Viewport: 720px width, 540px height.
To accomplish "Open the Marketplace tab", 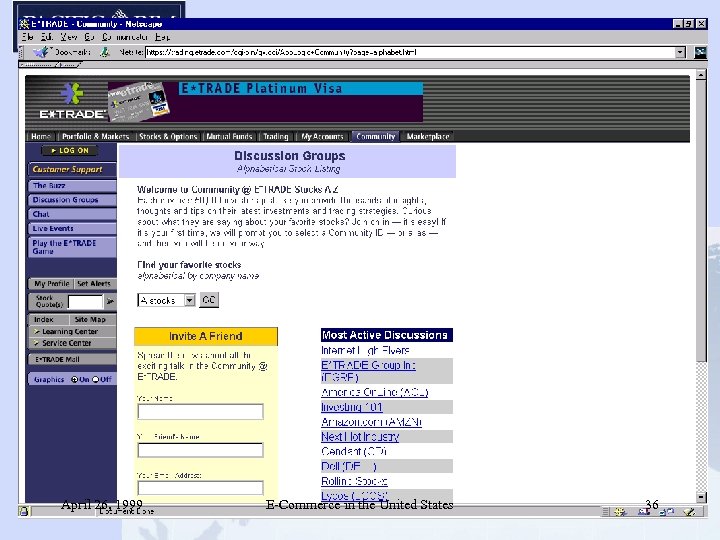I will [428, 136].
